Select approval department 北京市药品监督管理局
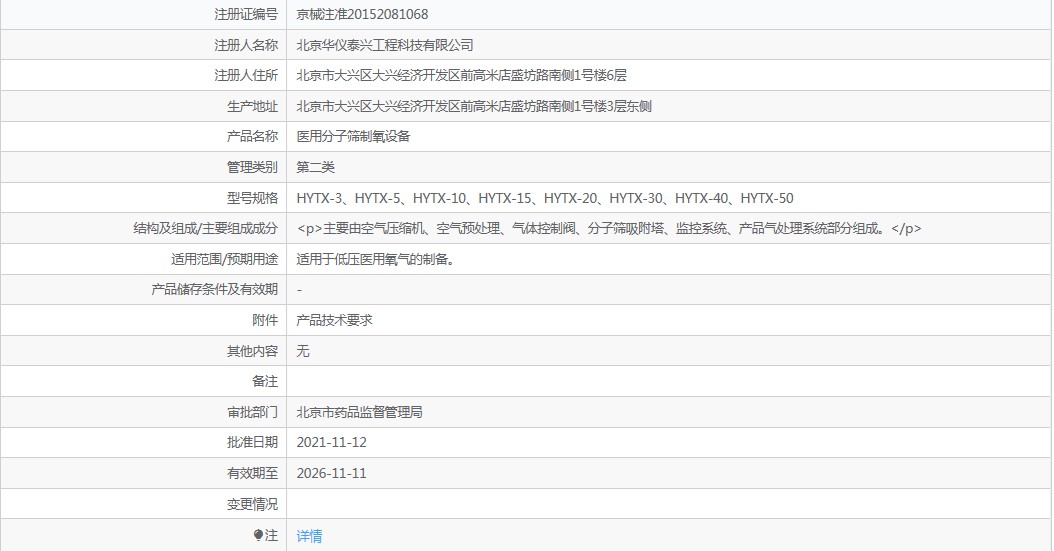This screenshot has height=551, width=1054. (x=360, y=412)
